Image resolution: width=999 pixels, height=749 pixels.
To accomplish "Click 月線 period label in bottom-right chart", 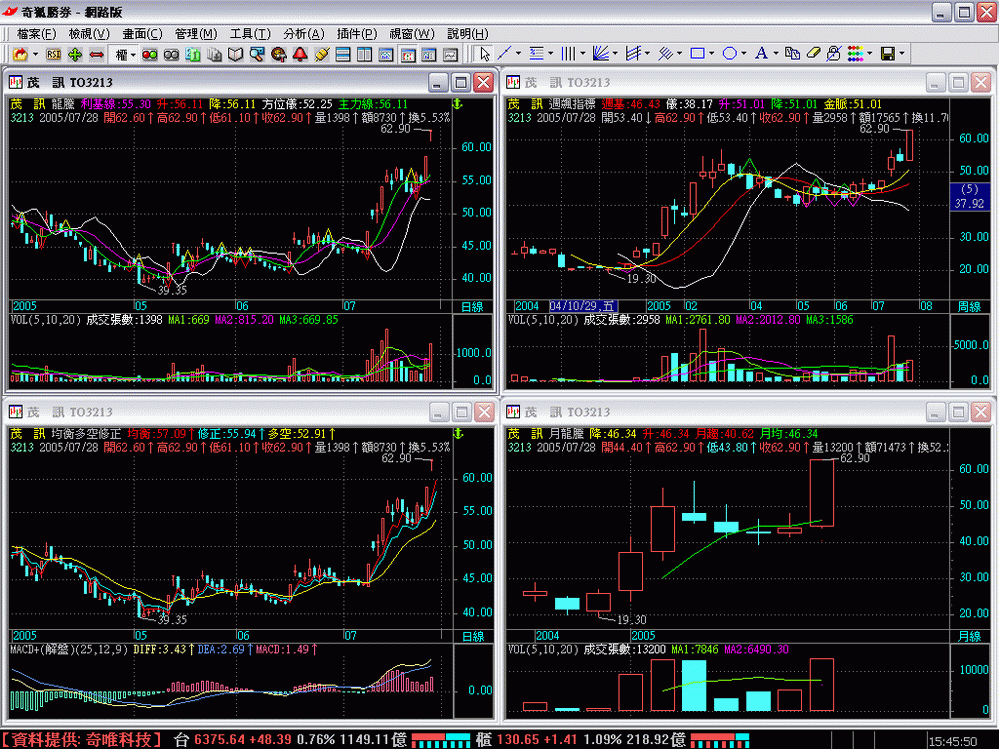I will (970, 636).
